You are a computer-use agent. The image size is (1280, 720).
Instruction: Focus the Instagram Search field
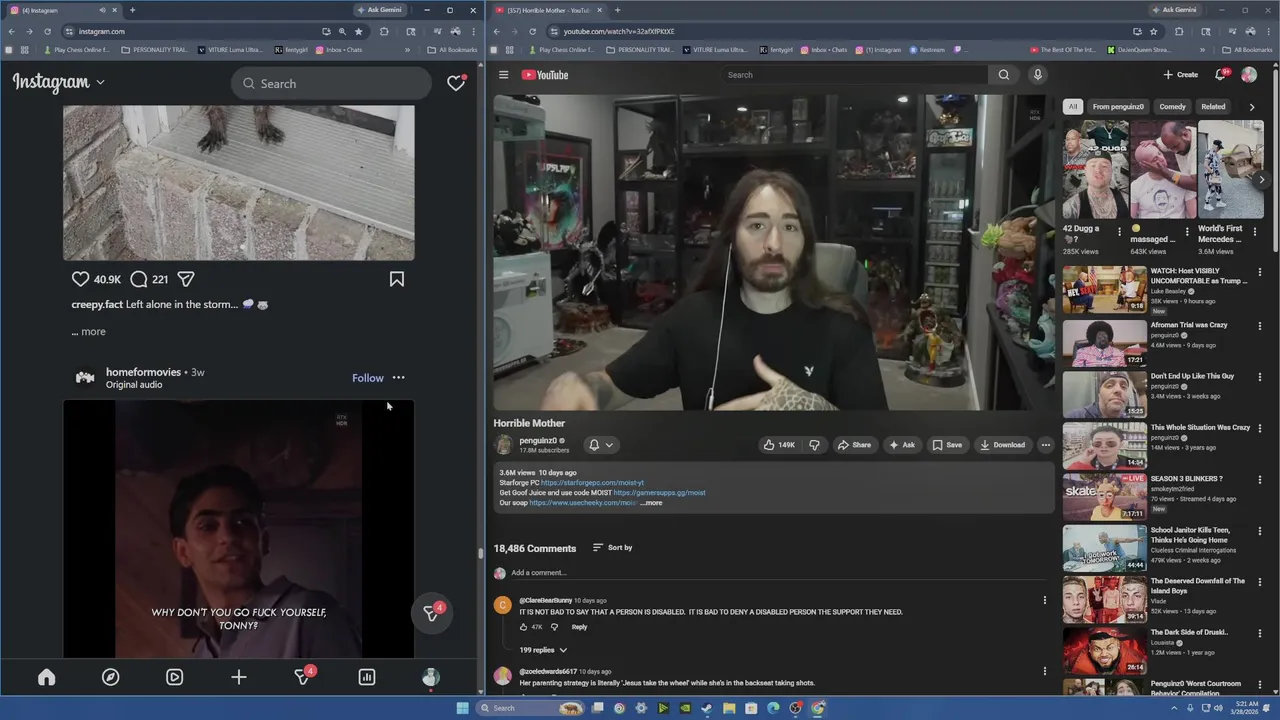click(331, 84)
